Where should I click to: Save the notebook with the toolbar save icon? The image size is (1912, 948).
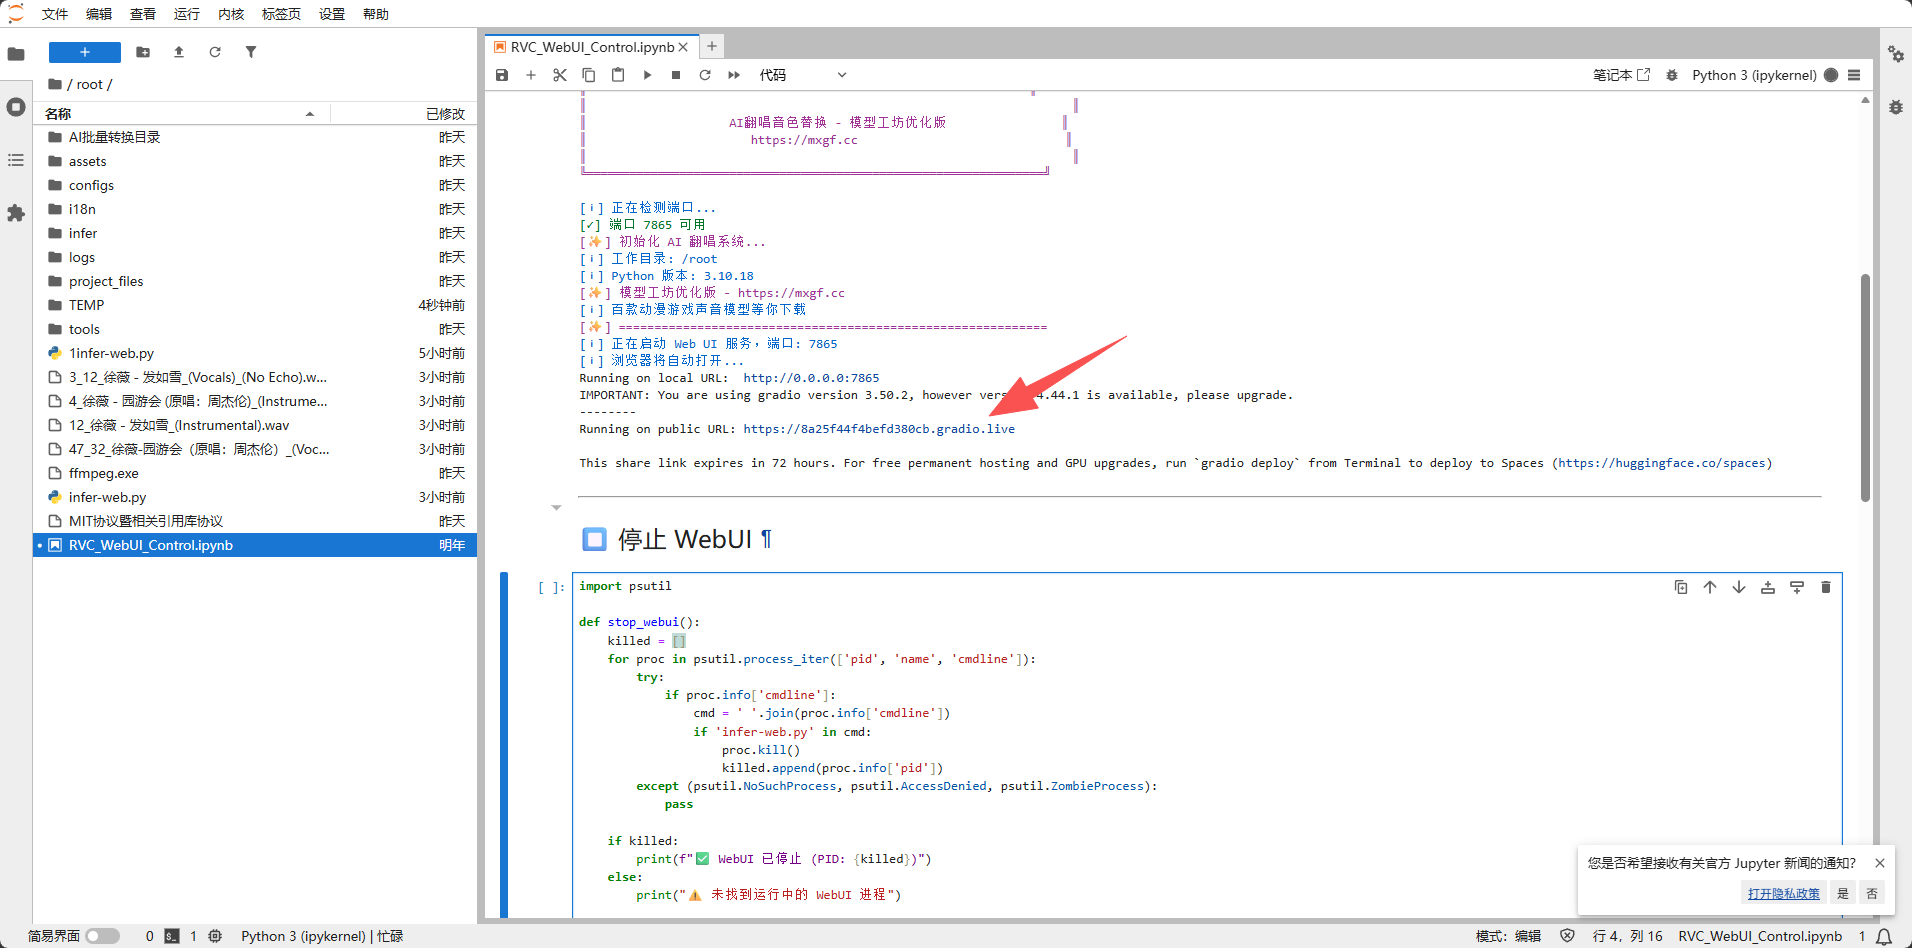[502, 75]
